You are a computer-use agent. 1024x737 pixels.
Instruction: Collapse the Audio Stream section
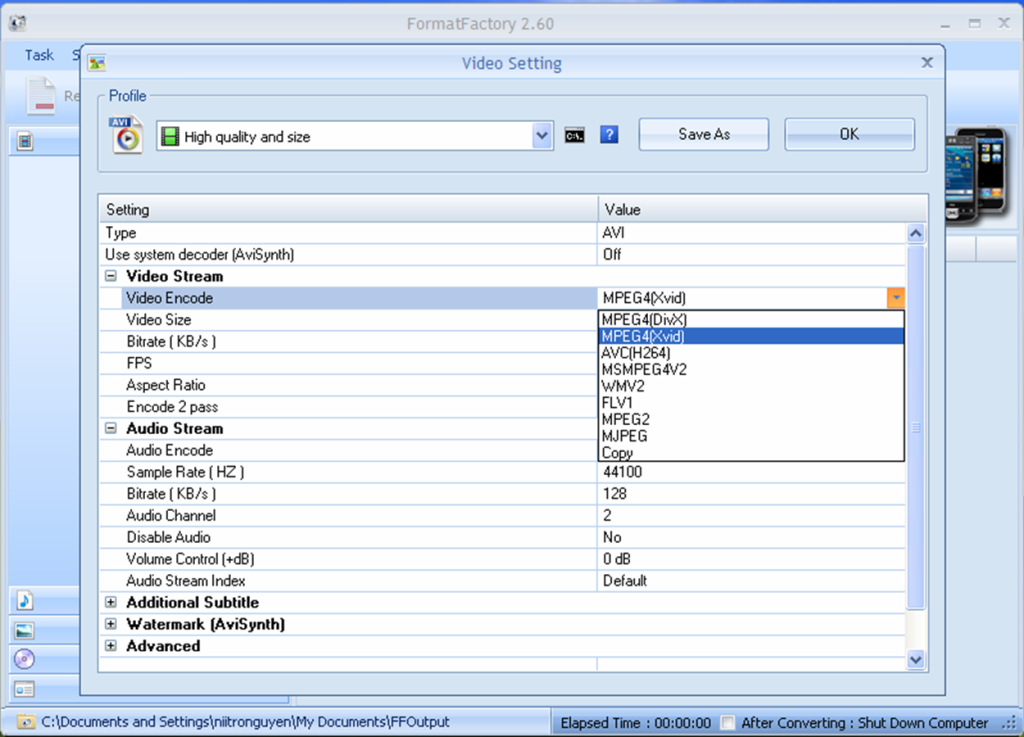point(111,428)
